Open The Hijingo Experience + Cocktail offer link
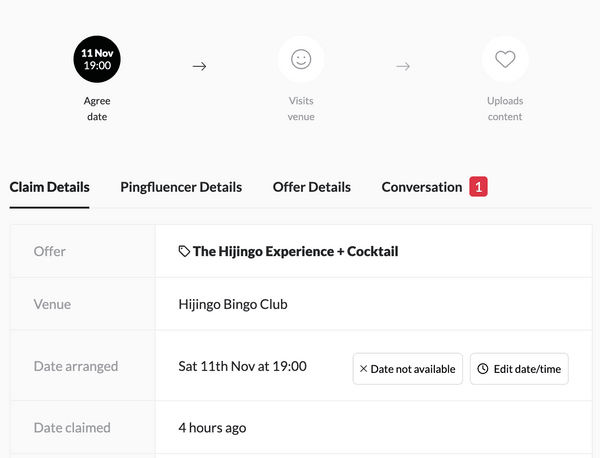Image resolution: width=600 pixels, height=458 pixels. pos(295,252)
